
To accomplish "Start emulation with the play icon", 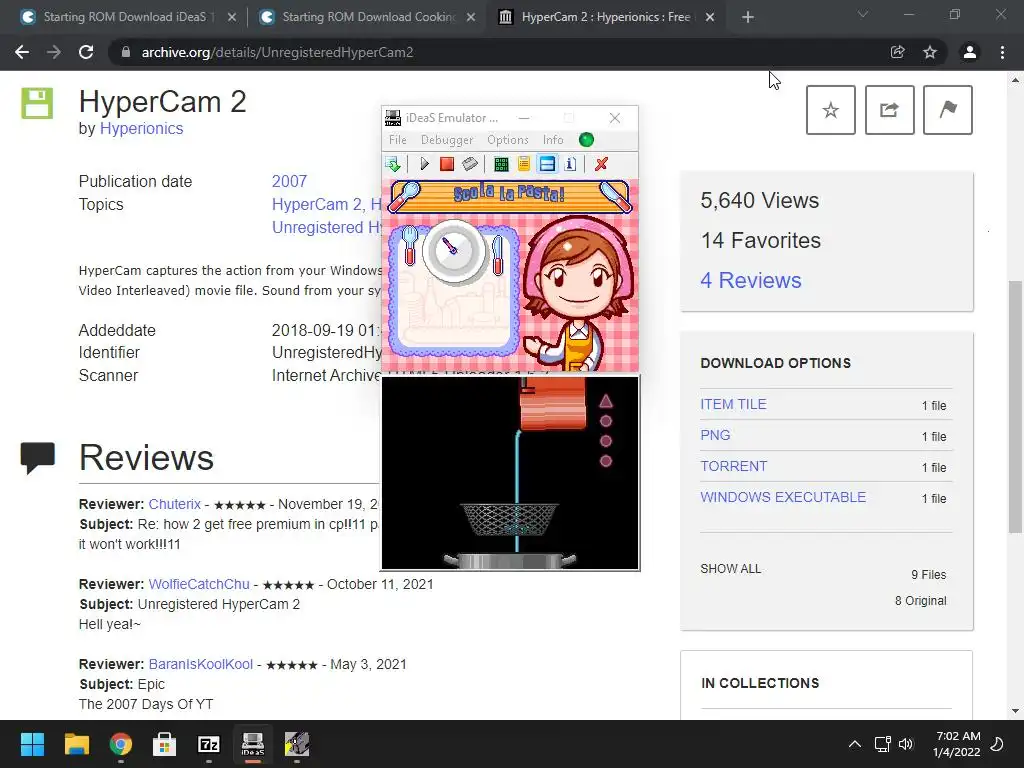I will tap(424, 164).
